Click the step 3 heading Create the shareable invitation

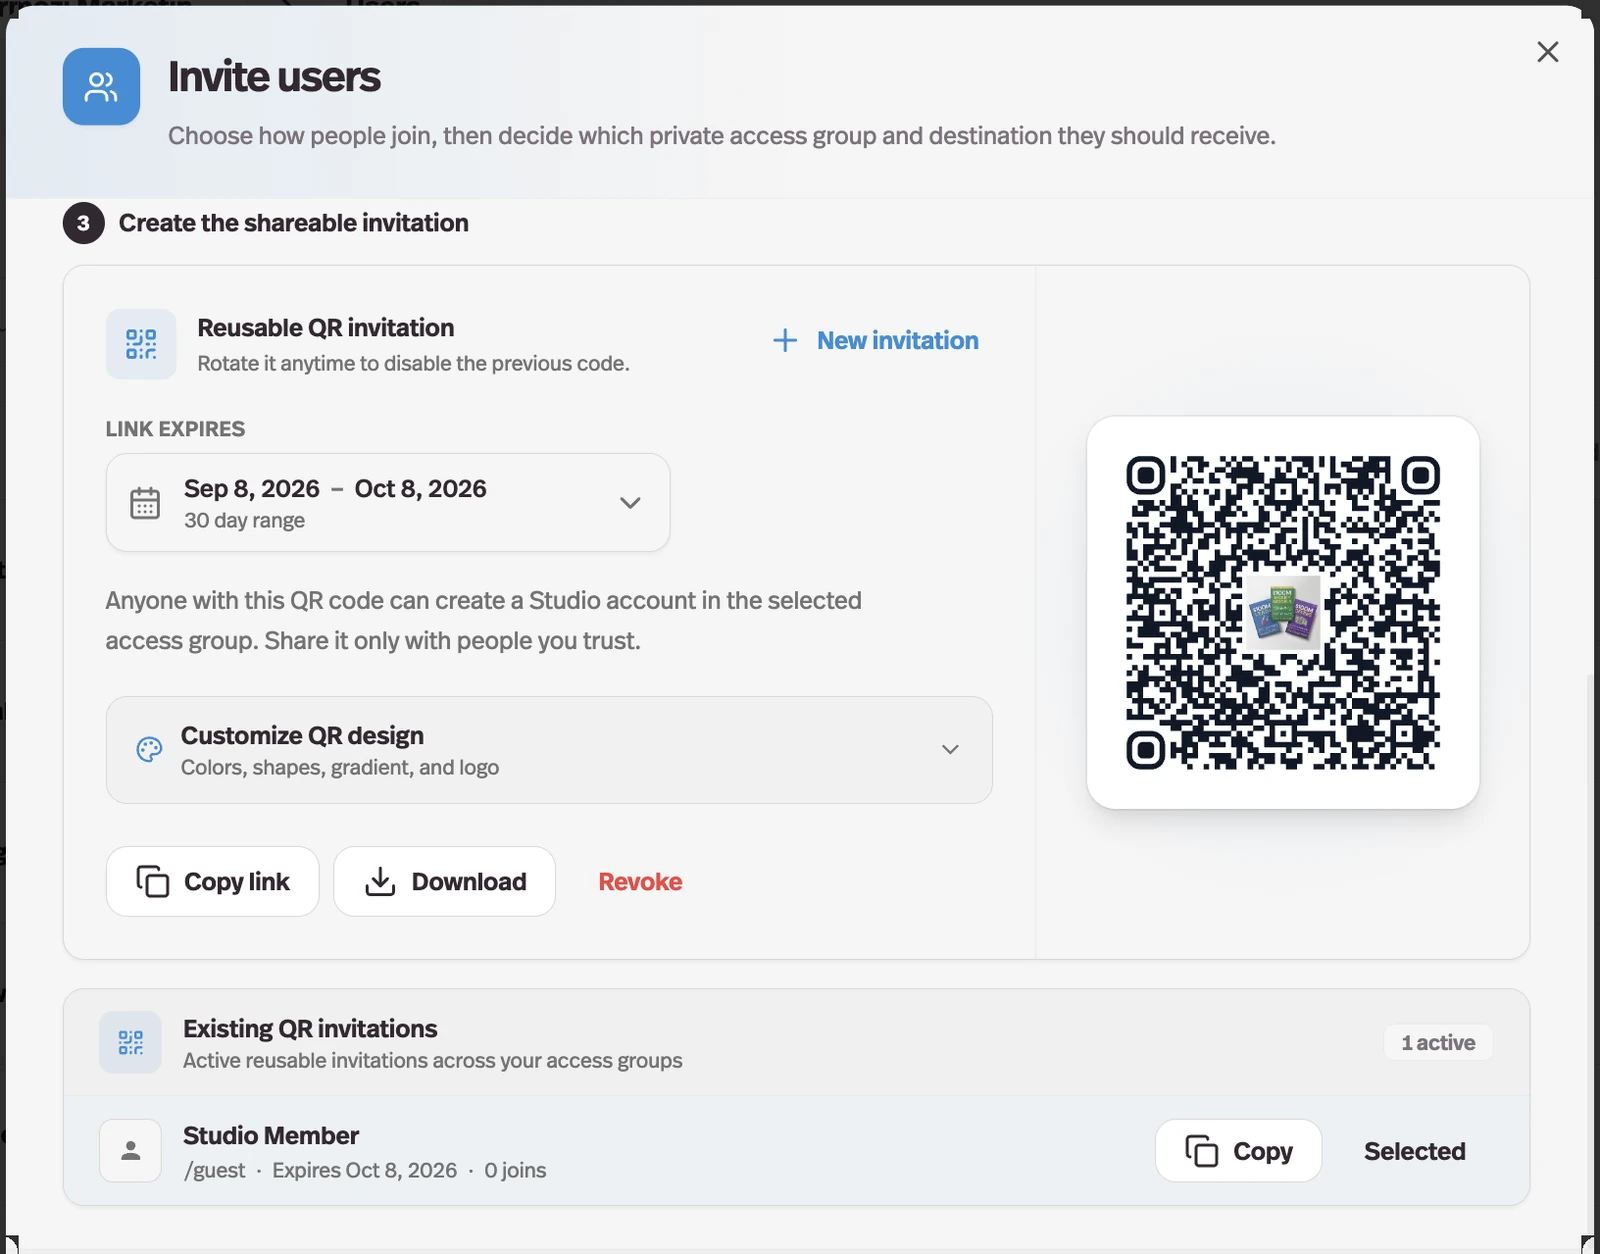(x=293, y=223)
